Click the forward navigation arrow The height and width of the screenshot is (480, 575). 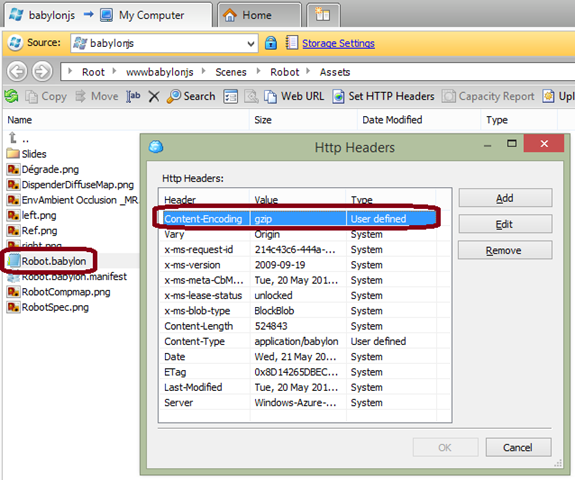pos(42,71)
